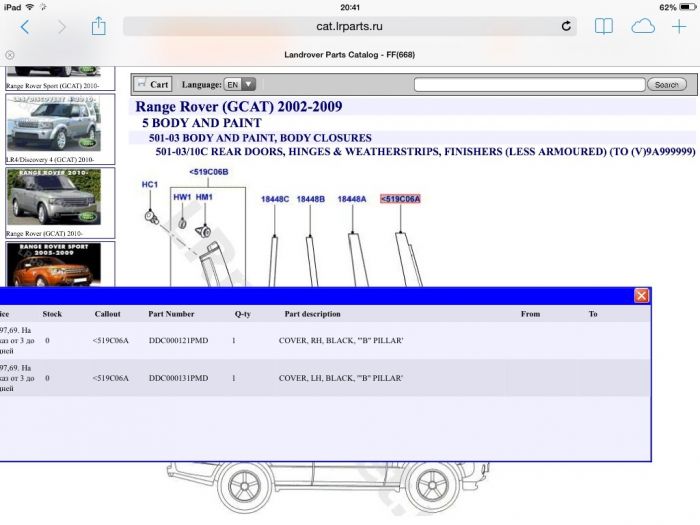700x525 pixels.
Task: Open 501-03 BODY CLOSURES section link
Action: tap(260, 138)
